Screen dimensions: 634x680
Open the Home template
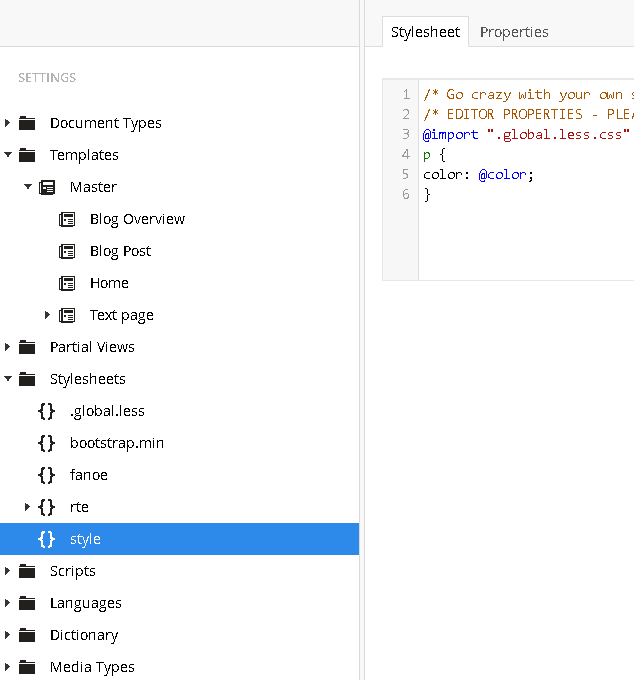point(109,284)
